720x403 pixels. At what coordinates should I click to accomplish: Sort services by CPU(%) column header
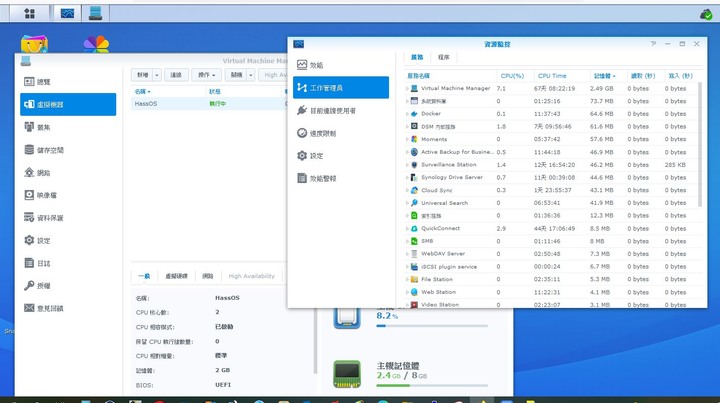512,76
